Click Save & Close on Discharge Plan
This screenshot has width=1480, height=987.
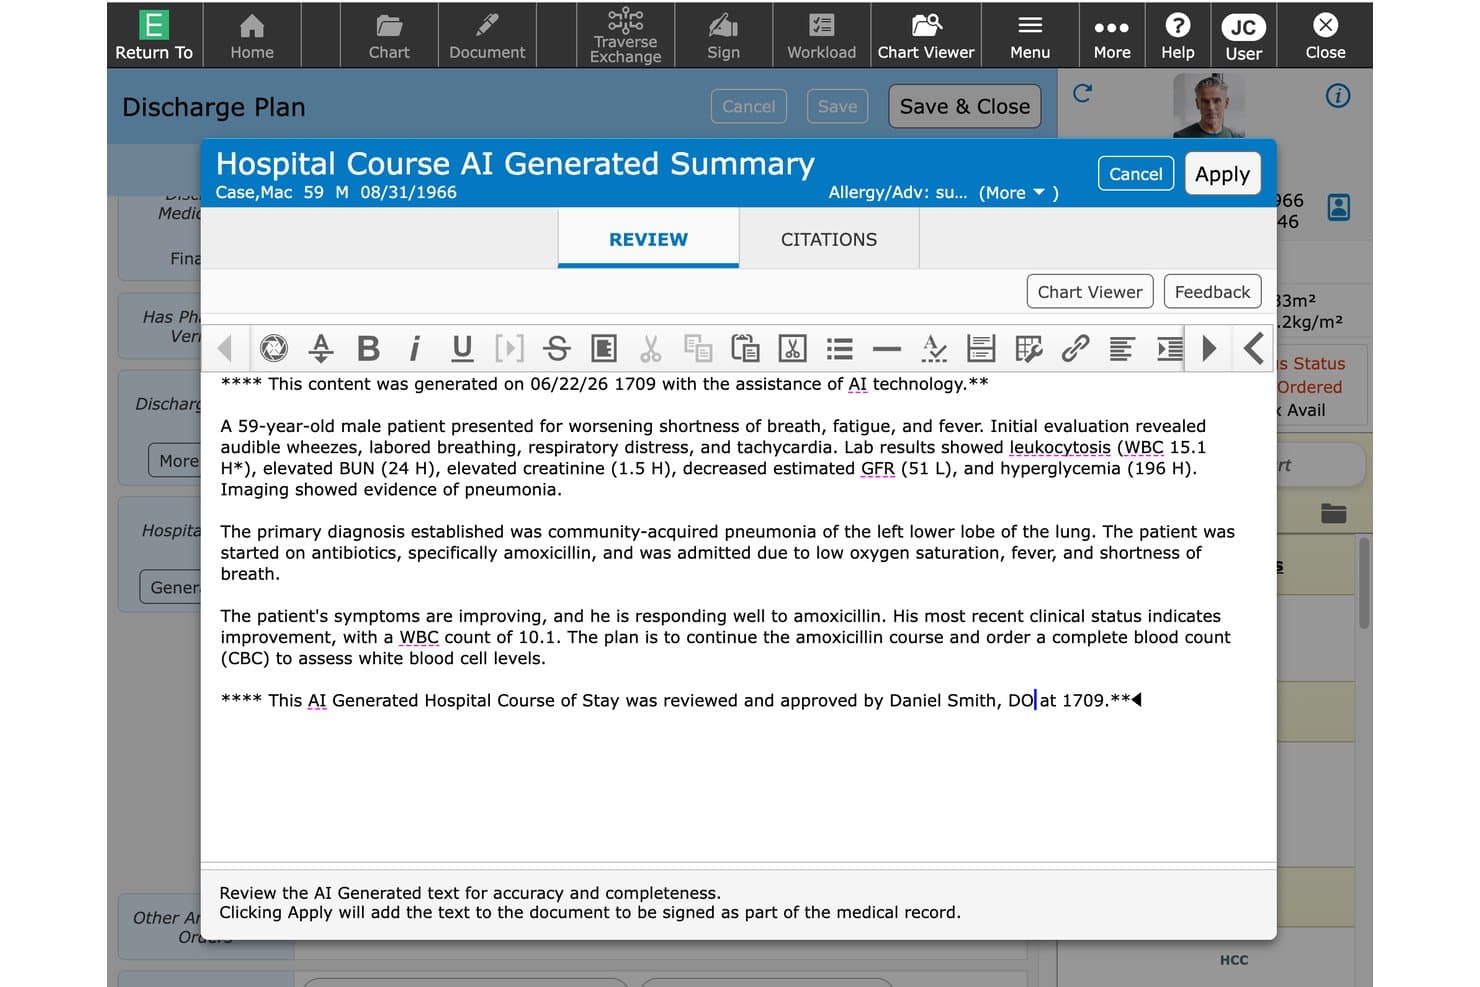click(x=965, y=106)
